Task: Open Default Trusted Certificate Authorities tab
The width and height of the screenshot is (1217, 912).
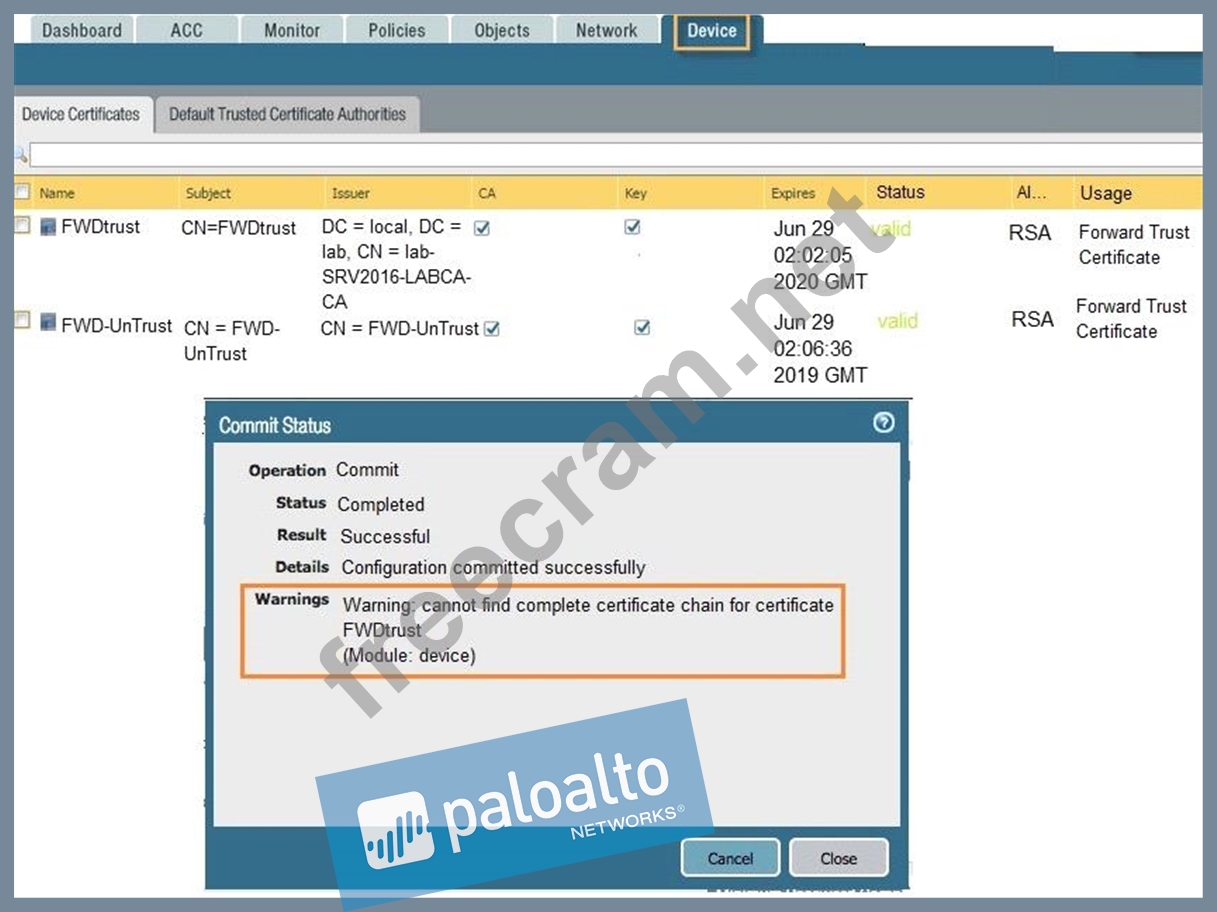Action: pyautogui.click(x=287, y=114)
